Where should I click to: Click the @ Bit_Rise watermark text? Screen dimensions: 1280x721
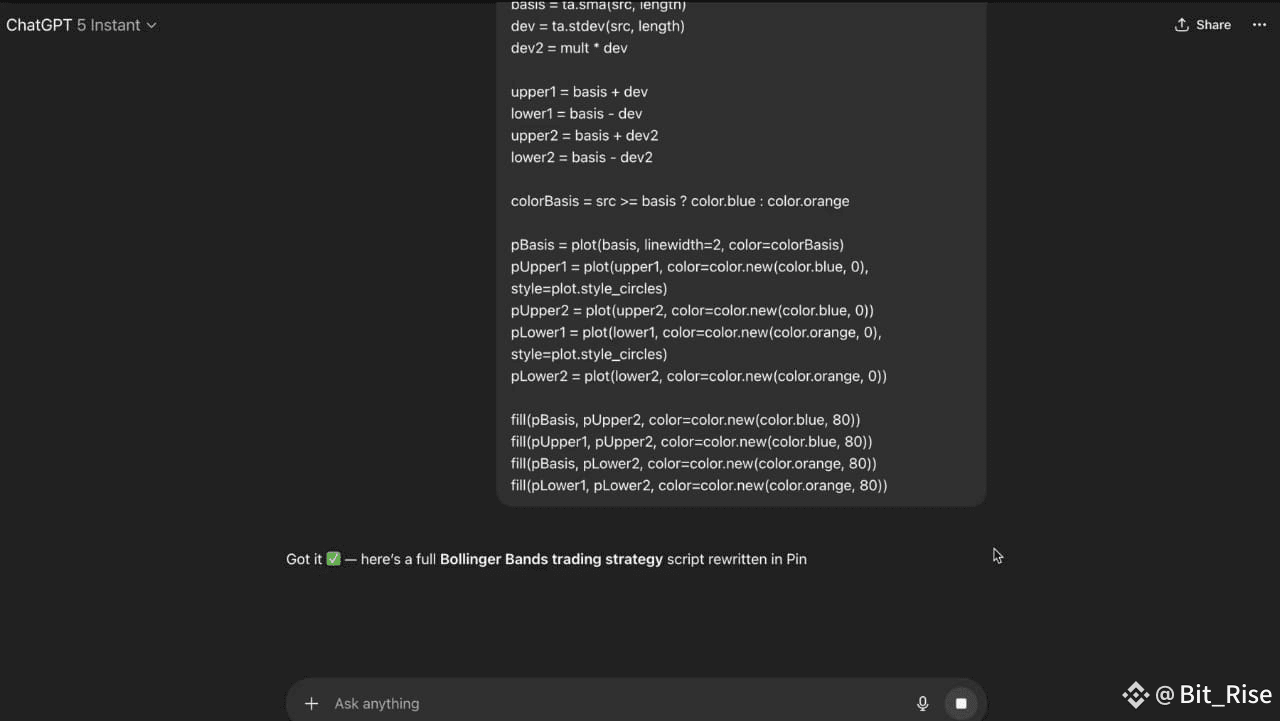coord(1214,695)
